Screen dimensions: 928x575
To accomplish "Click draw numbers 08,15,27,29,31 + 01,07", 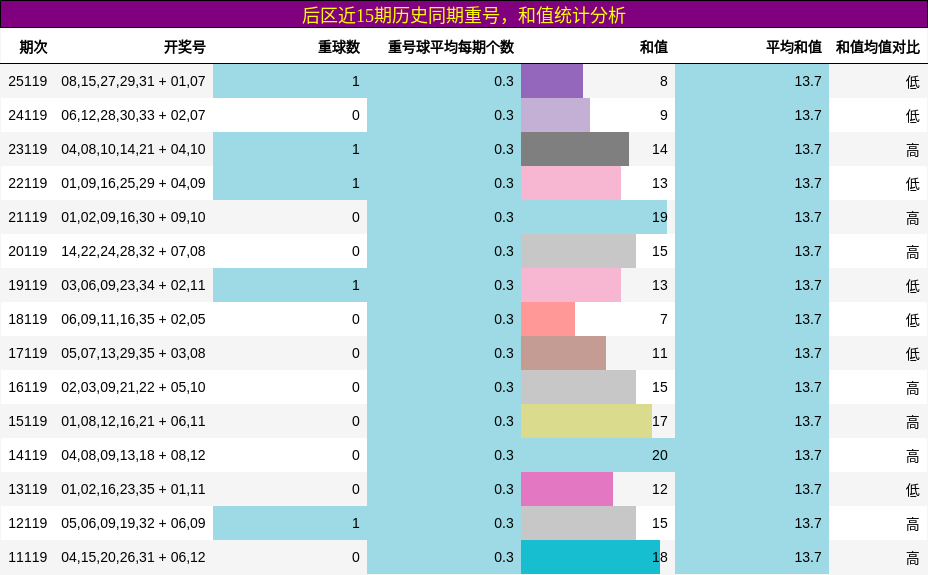I will pos(133,81).
